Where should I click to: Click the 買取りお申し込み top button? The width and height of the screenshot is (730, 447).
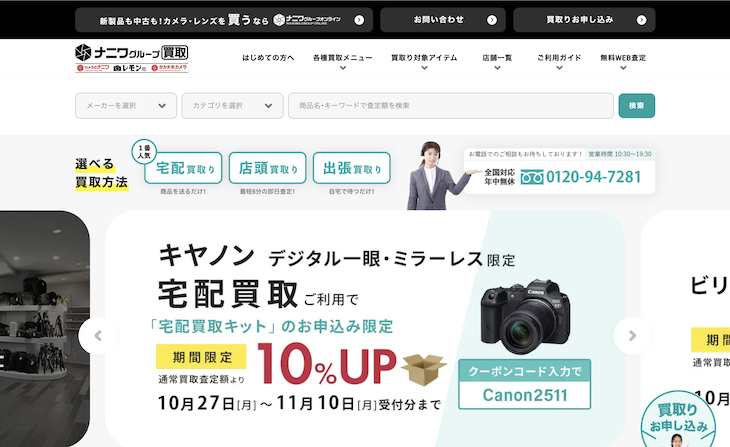click(584, 20)
